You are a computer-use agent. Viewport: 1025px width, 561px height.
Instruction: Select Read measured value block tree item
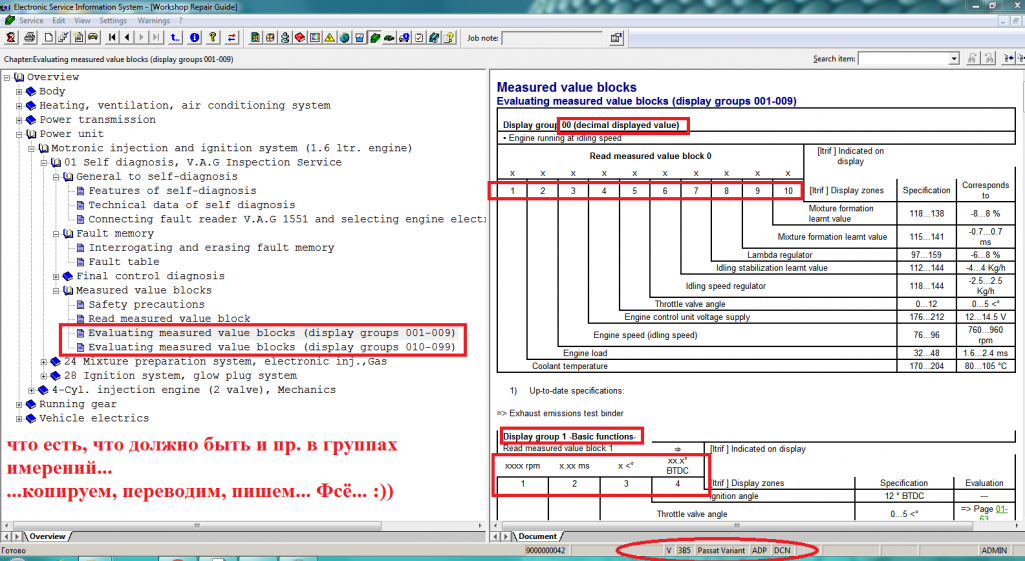click(169, 319)
